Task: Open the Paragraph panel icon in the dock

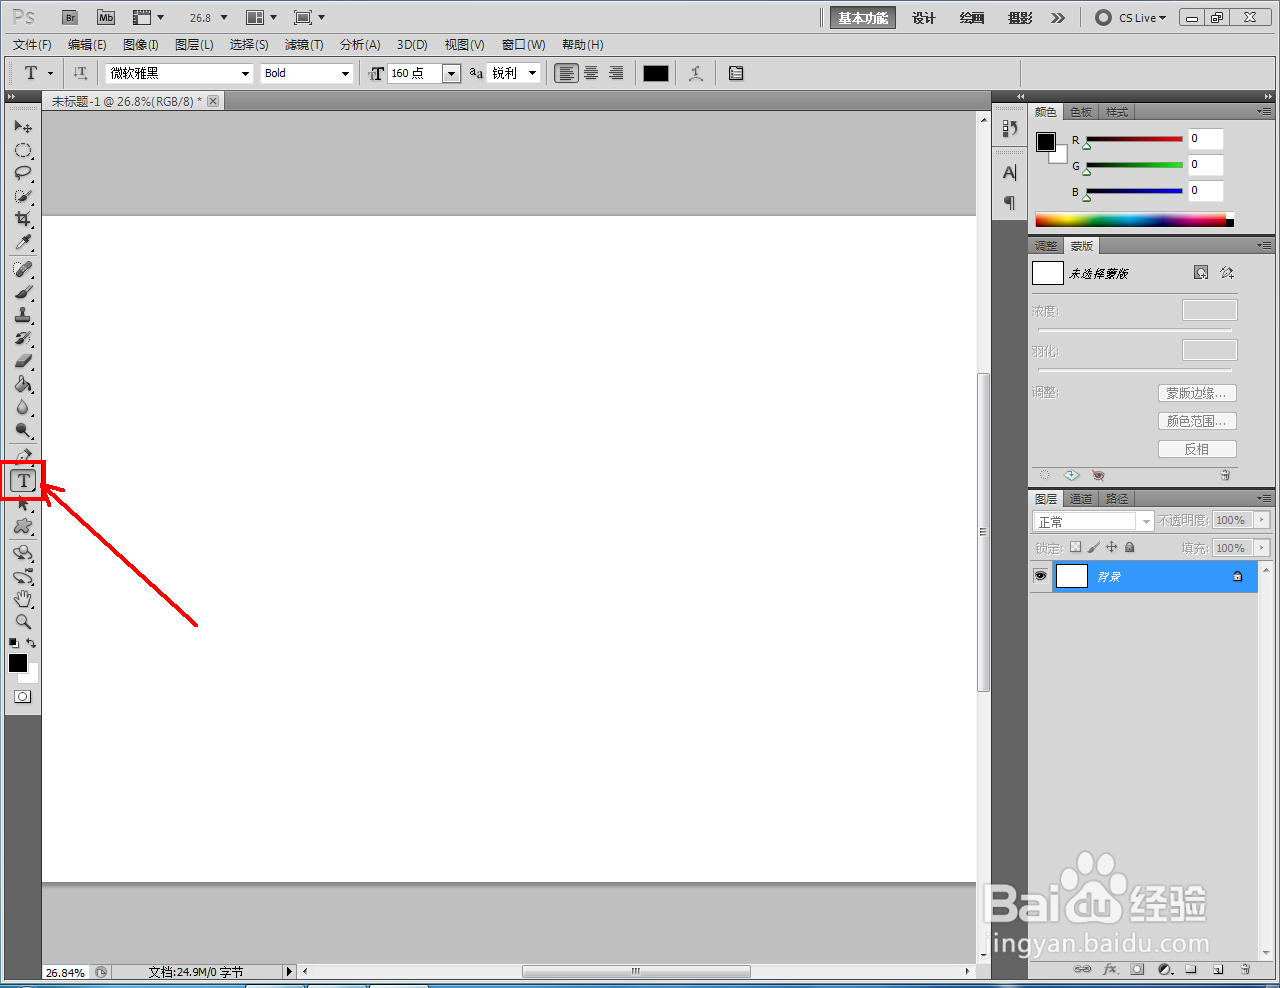Action: pos(1010,203)
